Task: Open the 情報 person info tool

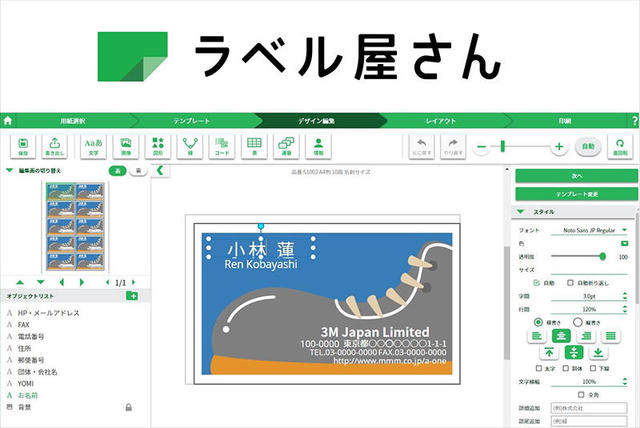Action: point(318,146)
